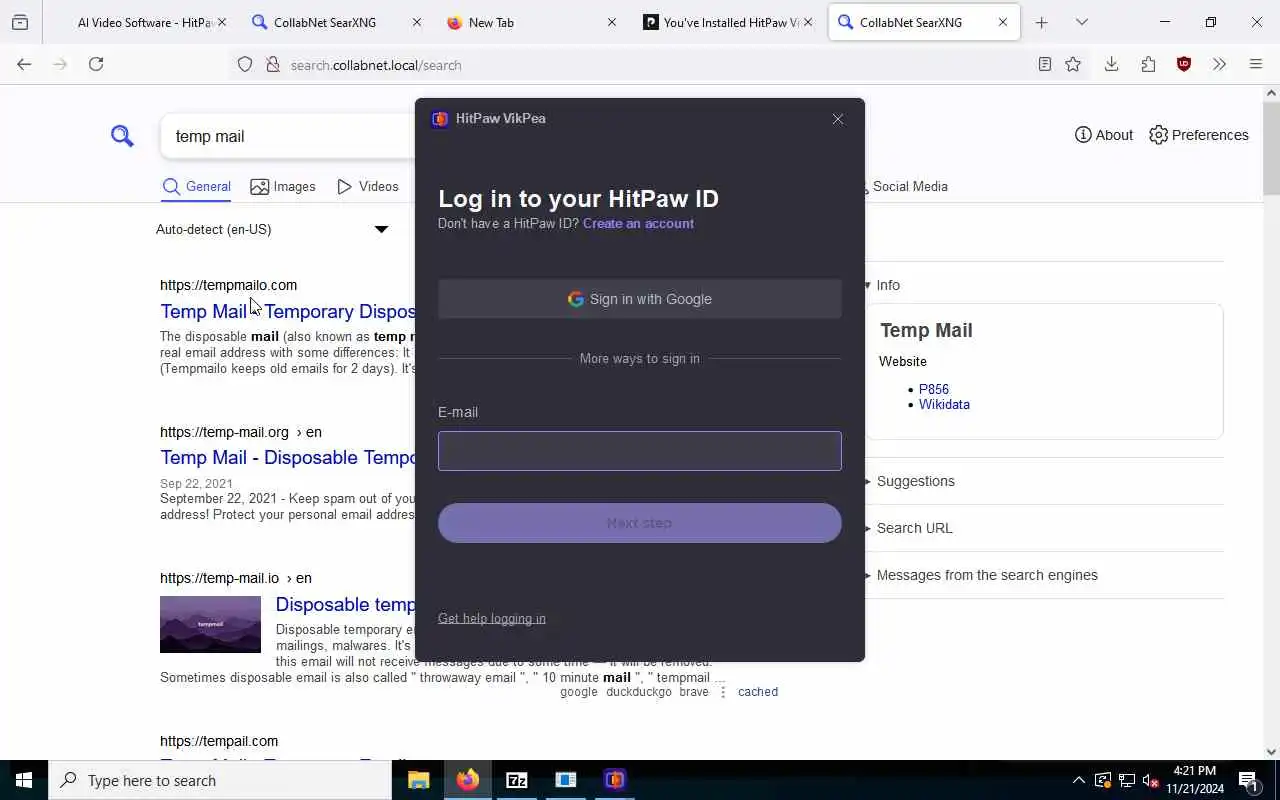The image size is (1280, 800).
Task: Open the Windows Start menu
Action: (x=24, y=780)
